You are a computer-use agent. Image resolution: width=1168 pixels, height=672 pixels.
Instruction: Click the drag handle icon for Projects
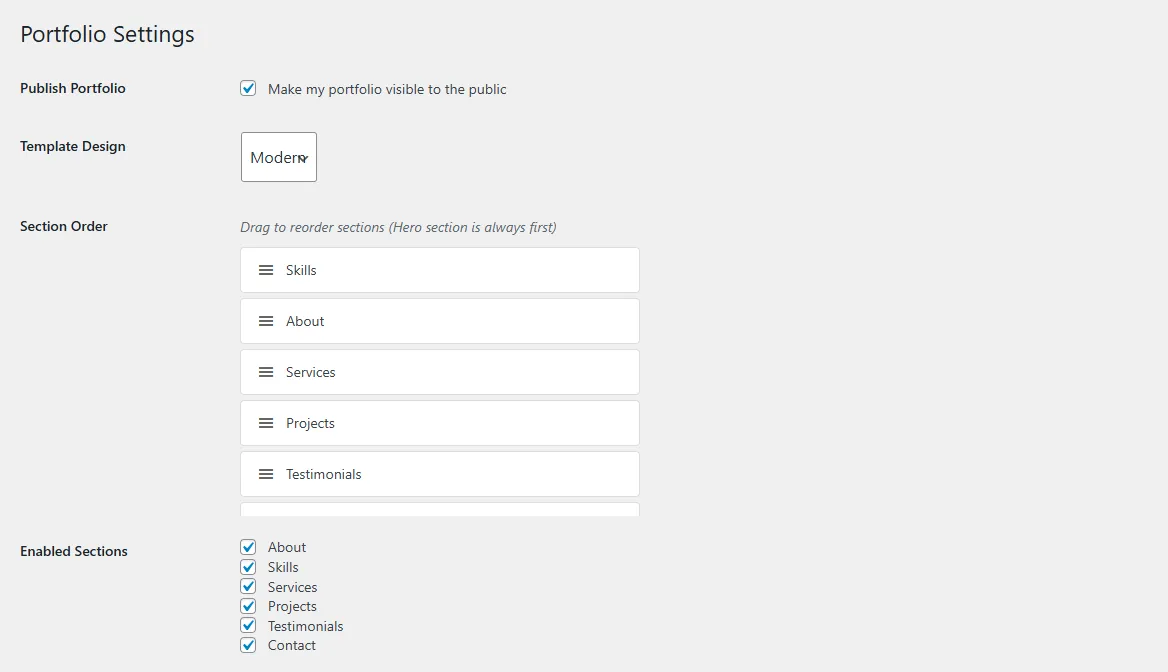coord(266,423)
